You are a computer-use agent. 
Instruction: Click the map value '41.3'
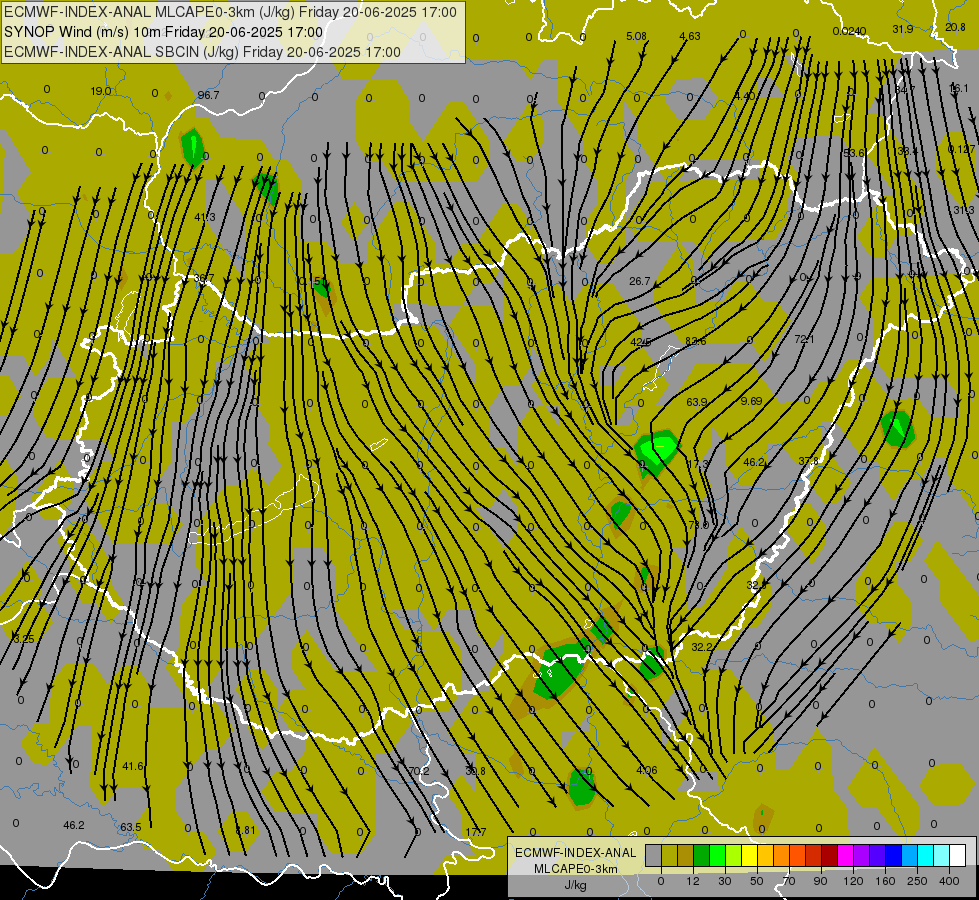[205, 217]
